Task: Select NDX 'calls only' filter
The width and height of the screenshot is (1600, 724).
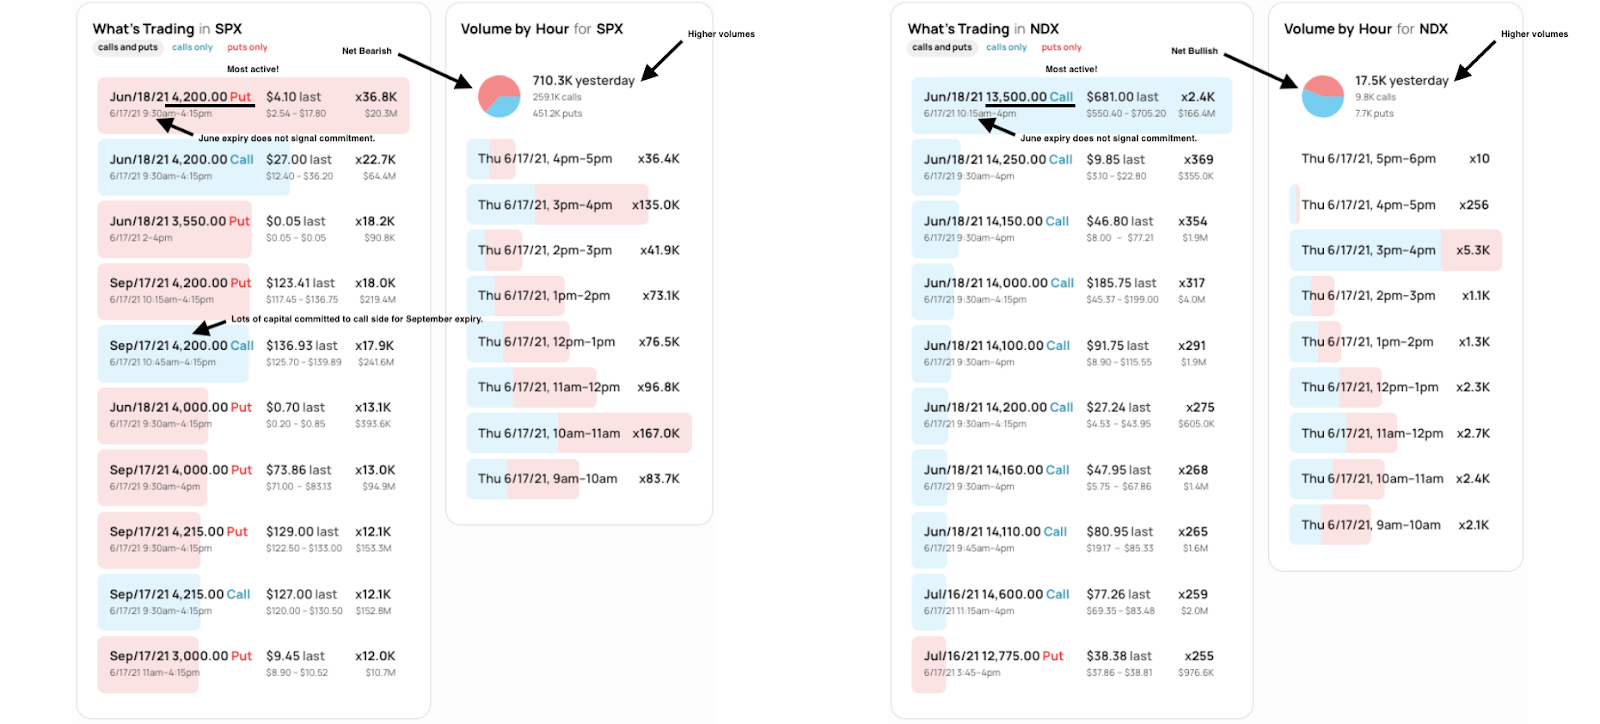Action: 1006,47
